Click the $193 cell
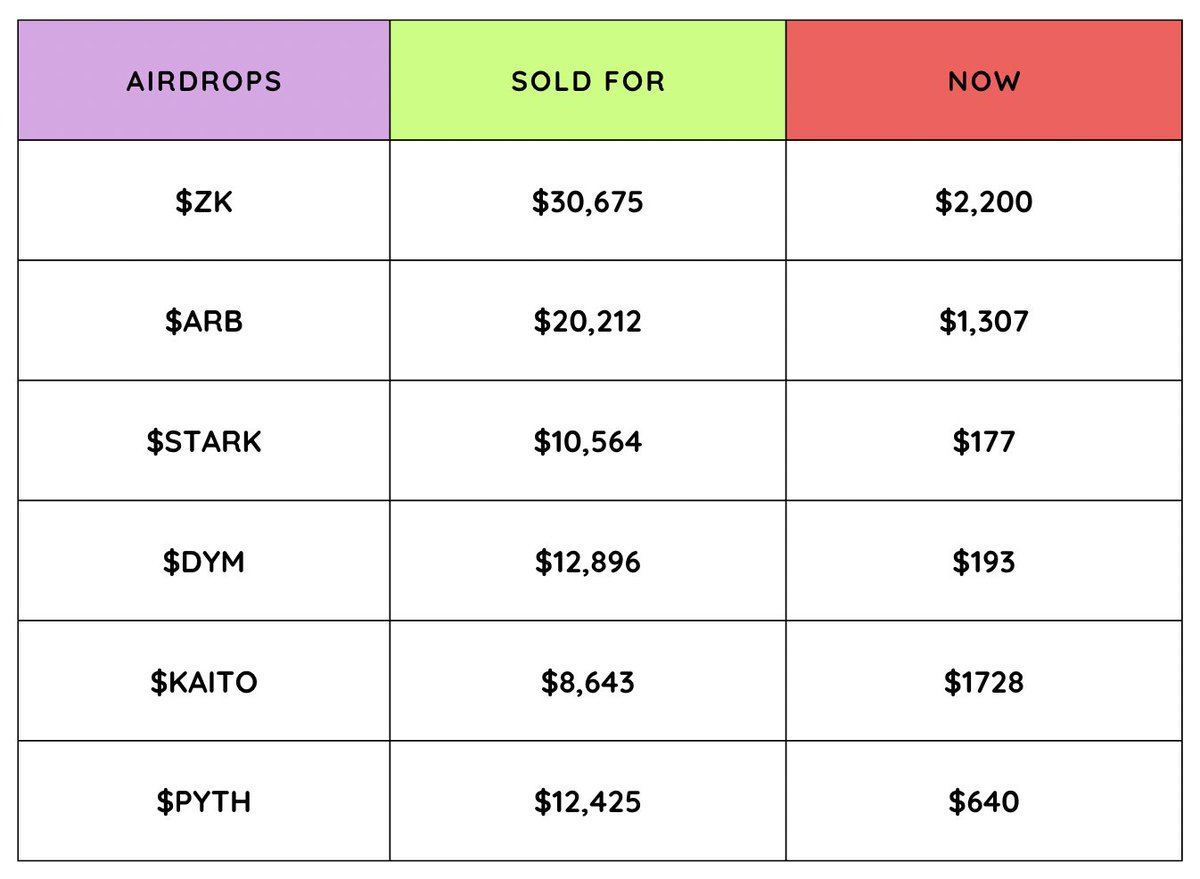Viewport: 1200px width, 879px height. pyautogui.click(x=984, y=562)
